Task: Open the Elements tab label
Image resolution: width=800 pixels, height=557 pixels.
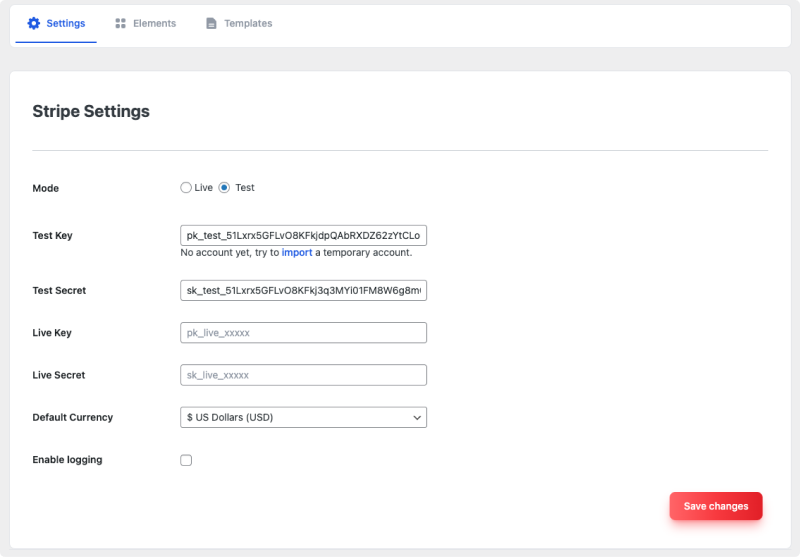Action: tap(154, 23)
